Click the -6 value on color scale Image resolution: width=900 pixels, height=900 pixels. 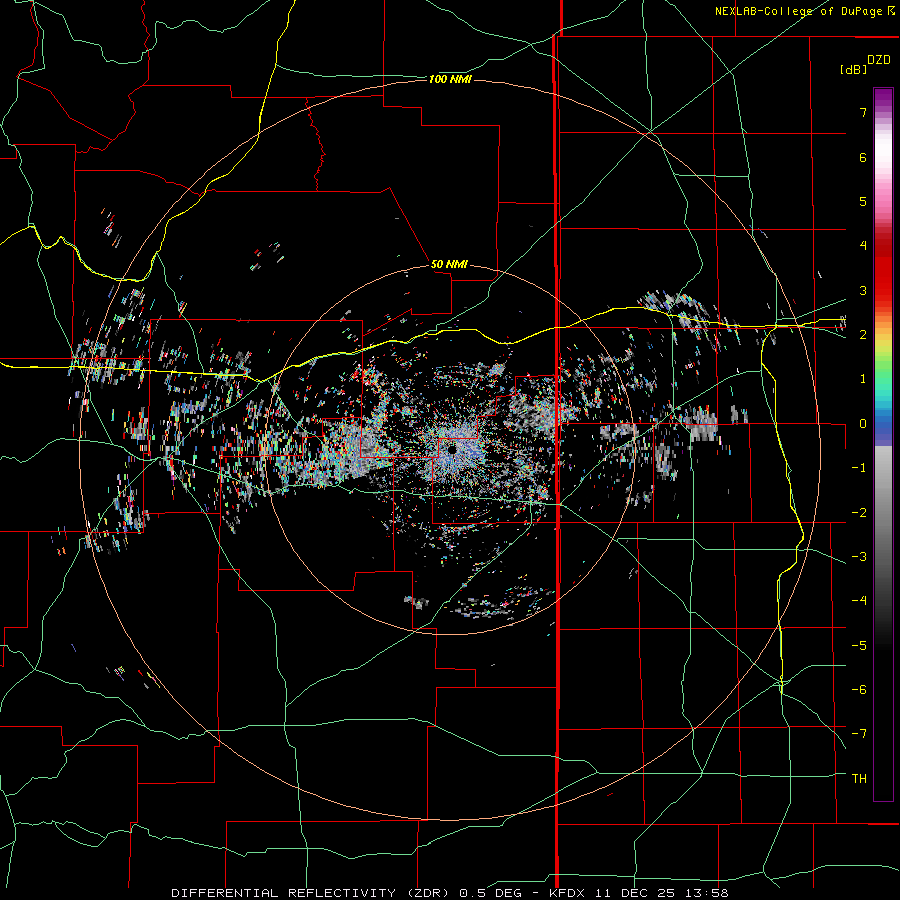pyautogui.click(x=859, y=690)
